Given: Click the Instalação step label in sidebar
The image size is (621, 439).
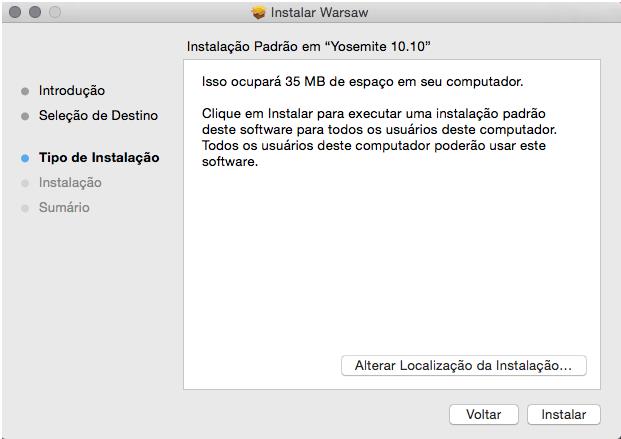Looking at the screenshot, I should pos(70,183).
